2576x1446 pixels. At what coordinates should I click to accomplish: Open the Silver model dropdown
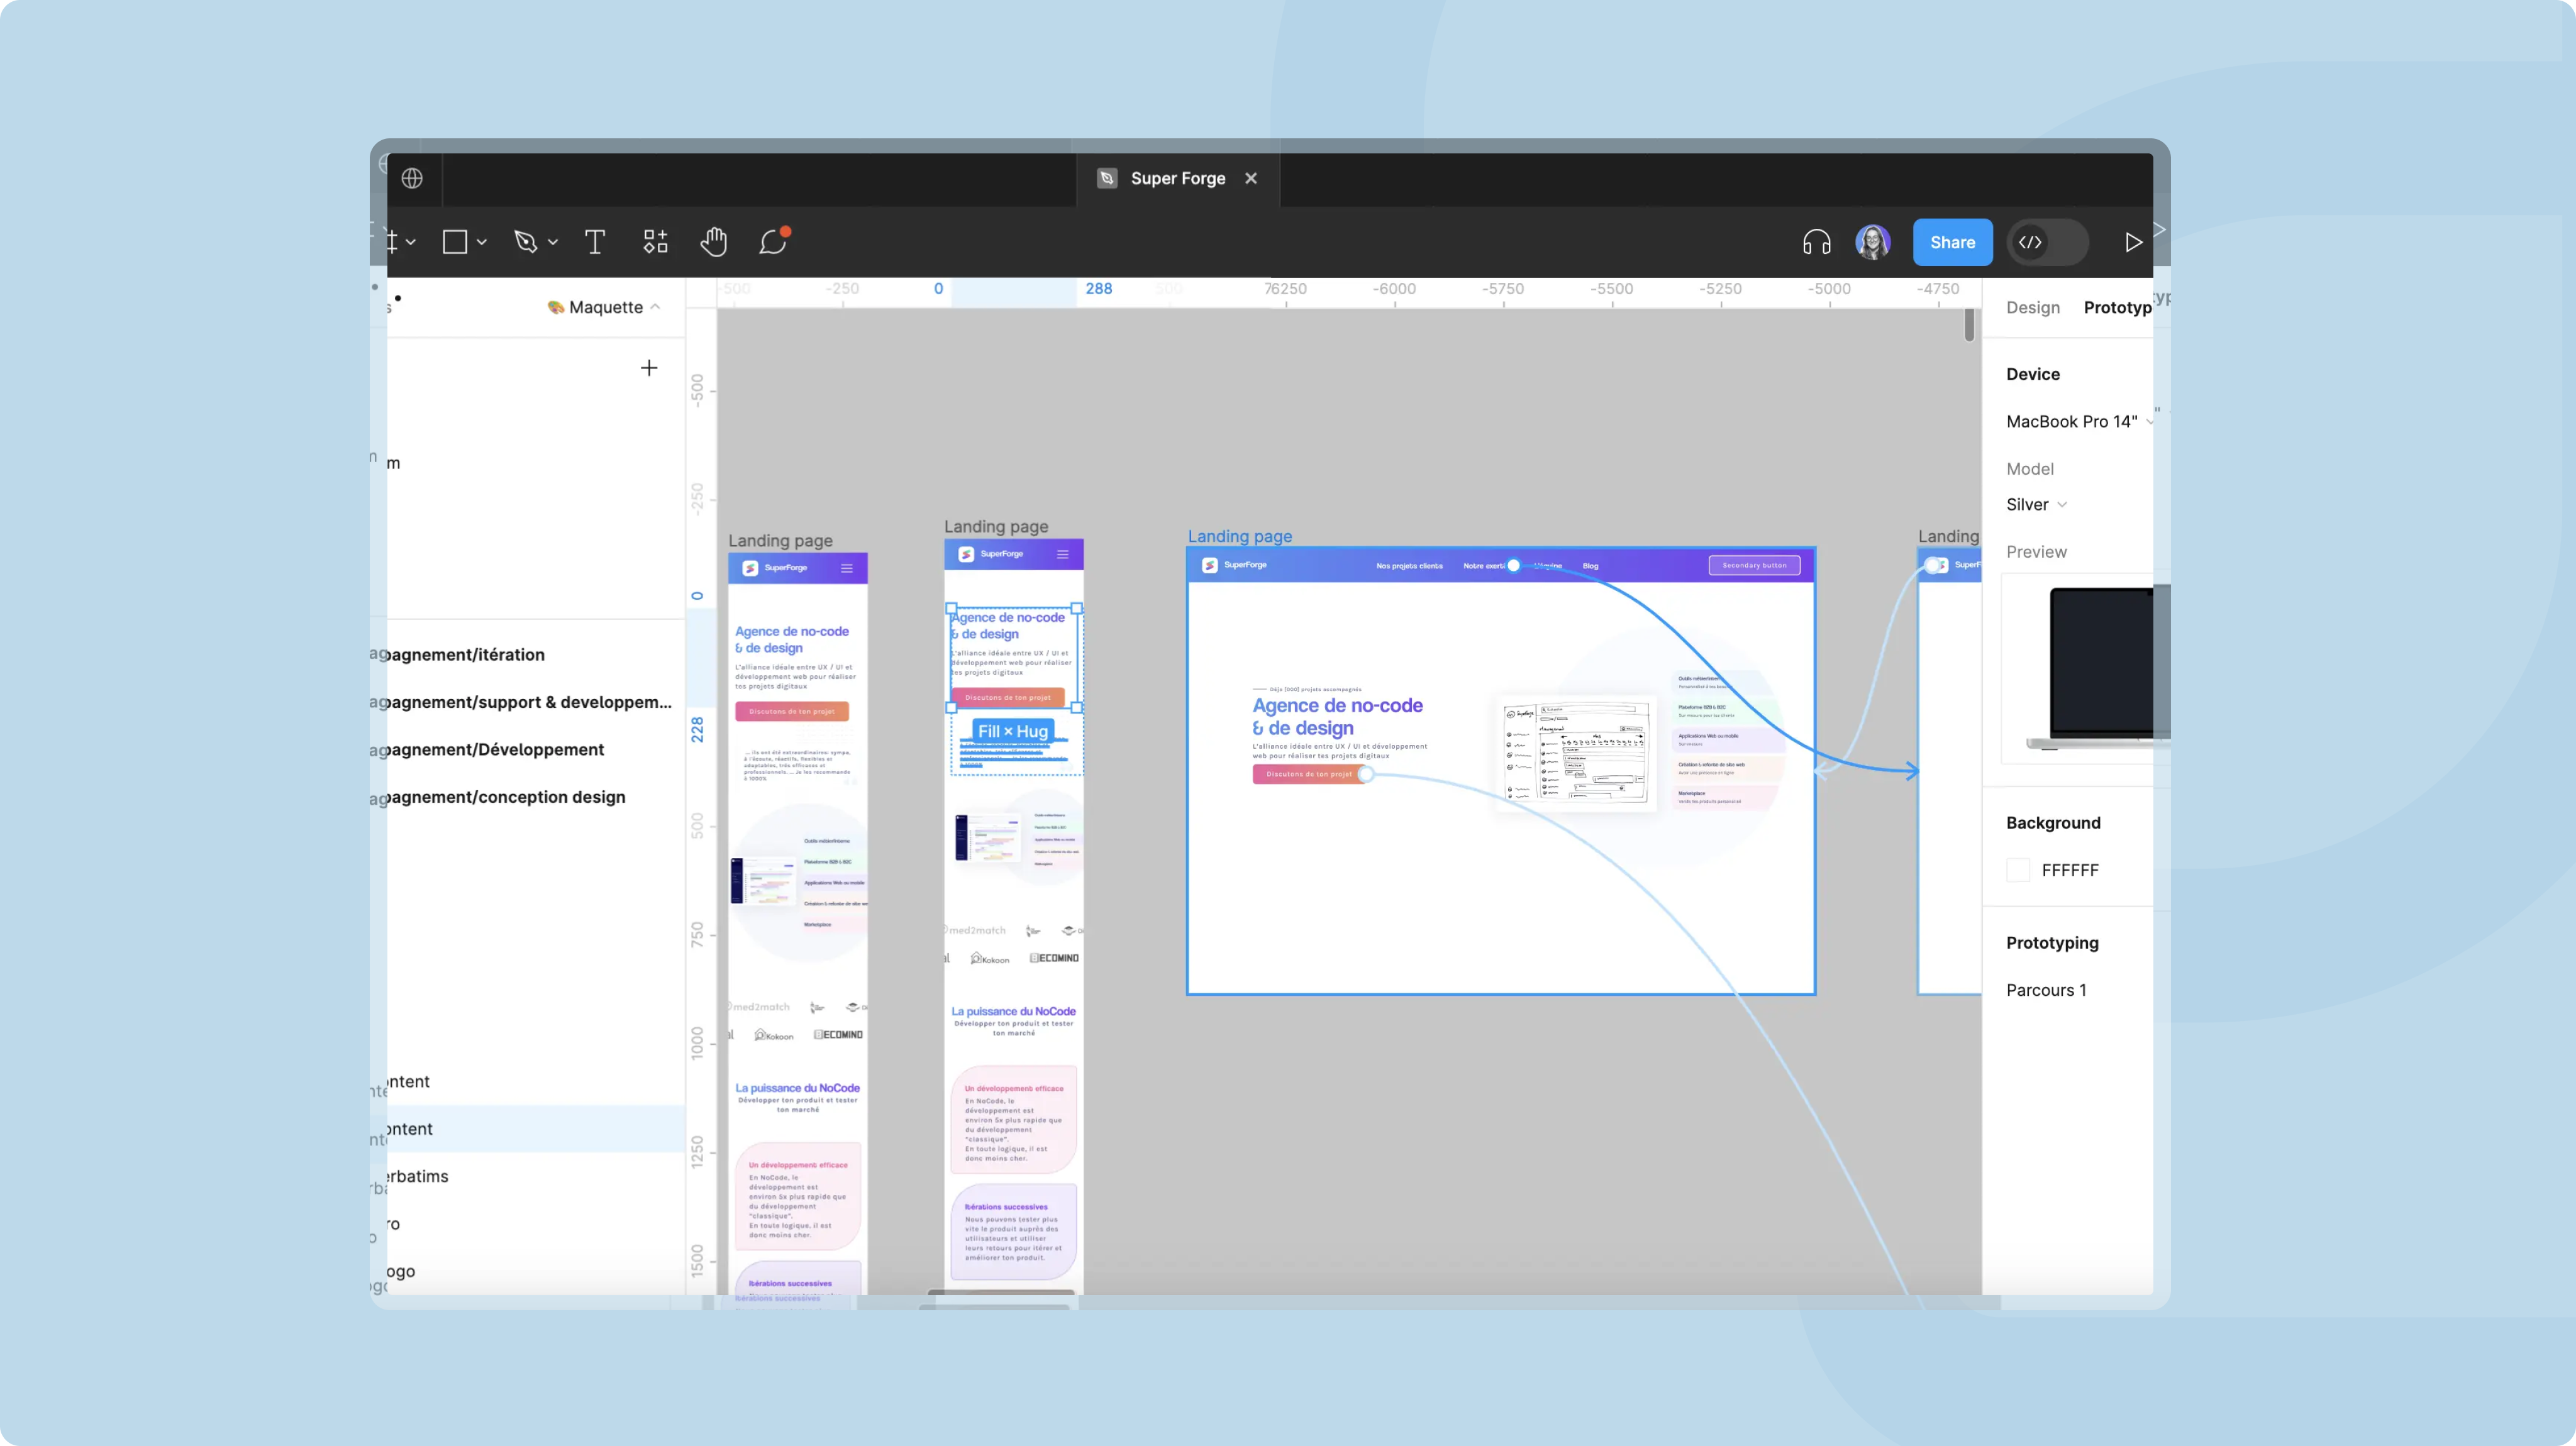(2036, 505)
